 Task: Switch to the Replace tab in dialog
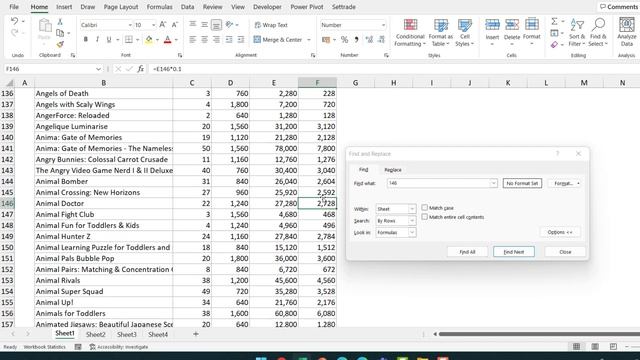pyautogui.click(x=393, y=170)
